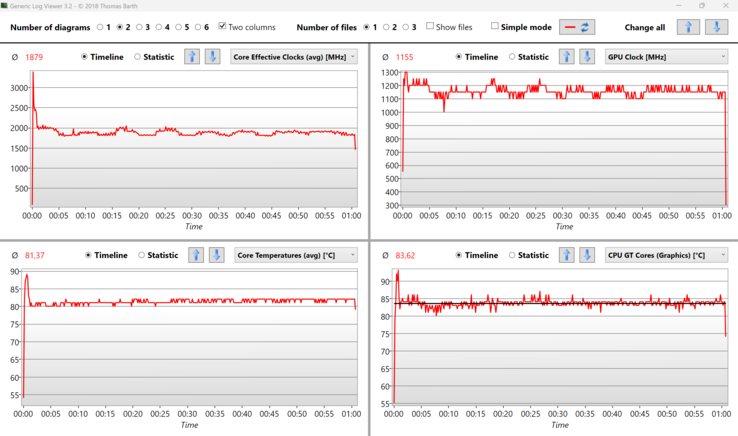The image size is (738, 436).
Task: Uncheck the Two columns checkbox
Action: tap(222, 27)
